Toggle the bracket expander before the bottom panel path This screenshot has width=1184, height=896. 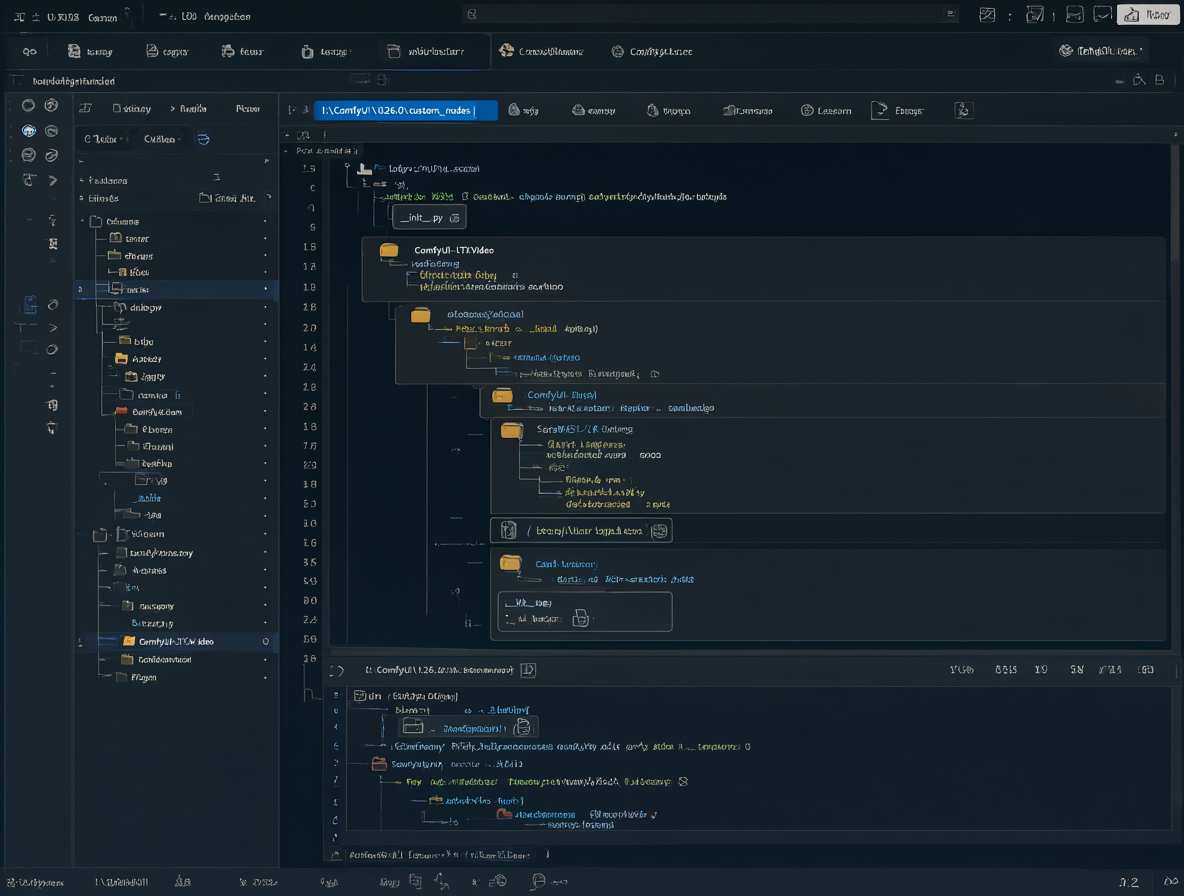click(x=337, y=670)
